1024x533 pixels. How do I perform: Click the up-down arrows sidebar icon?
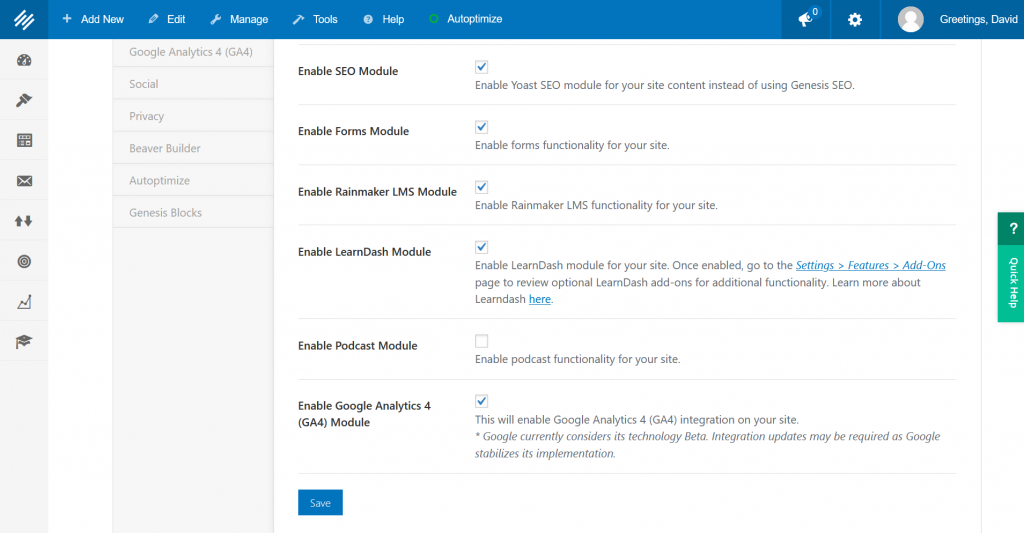24,221
